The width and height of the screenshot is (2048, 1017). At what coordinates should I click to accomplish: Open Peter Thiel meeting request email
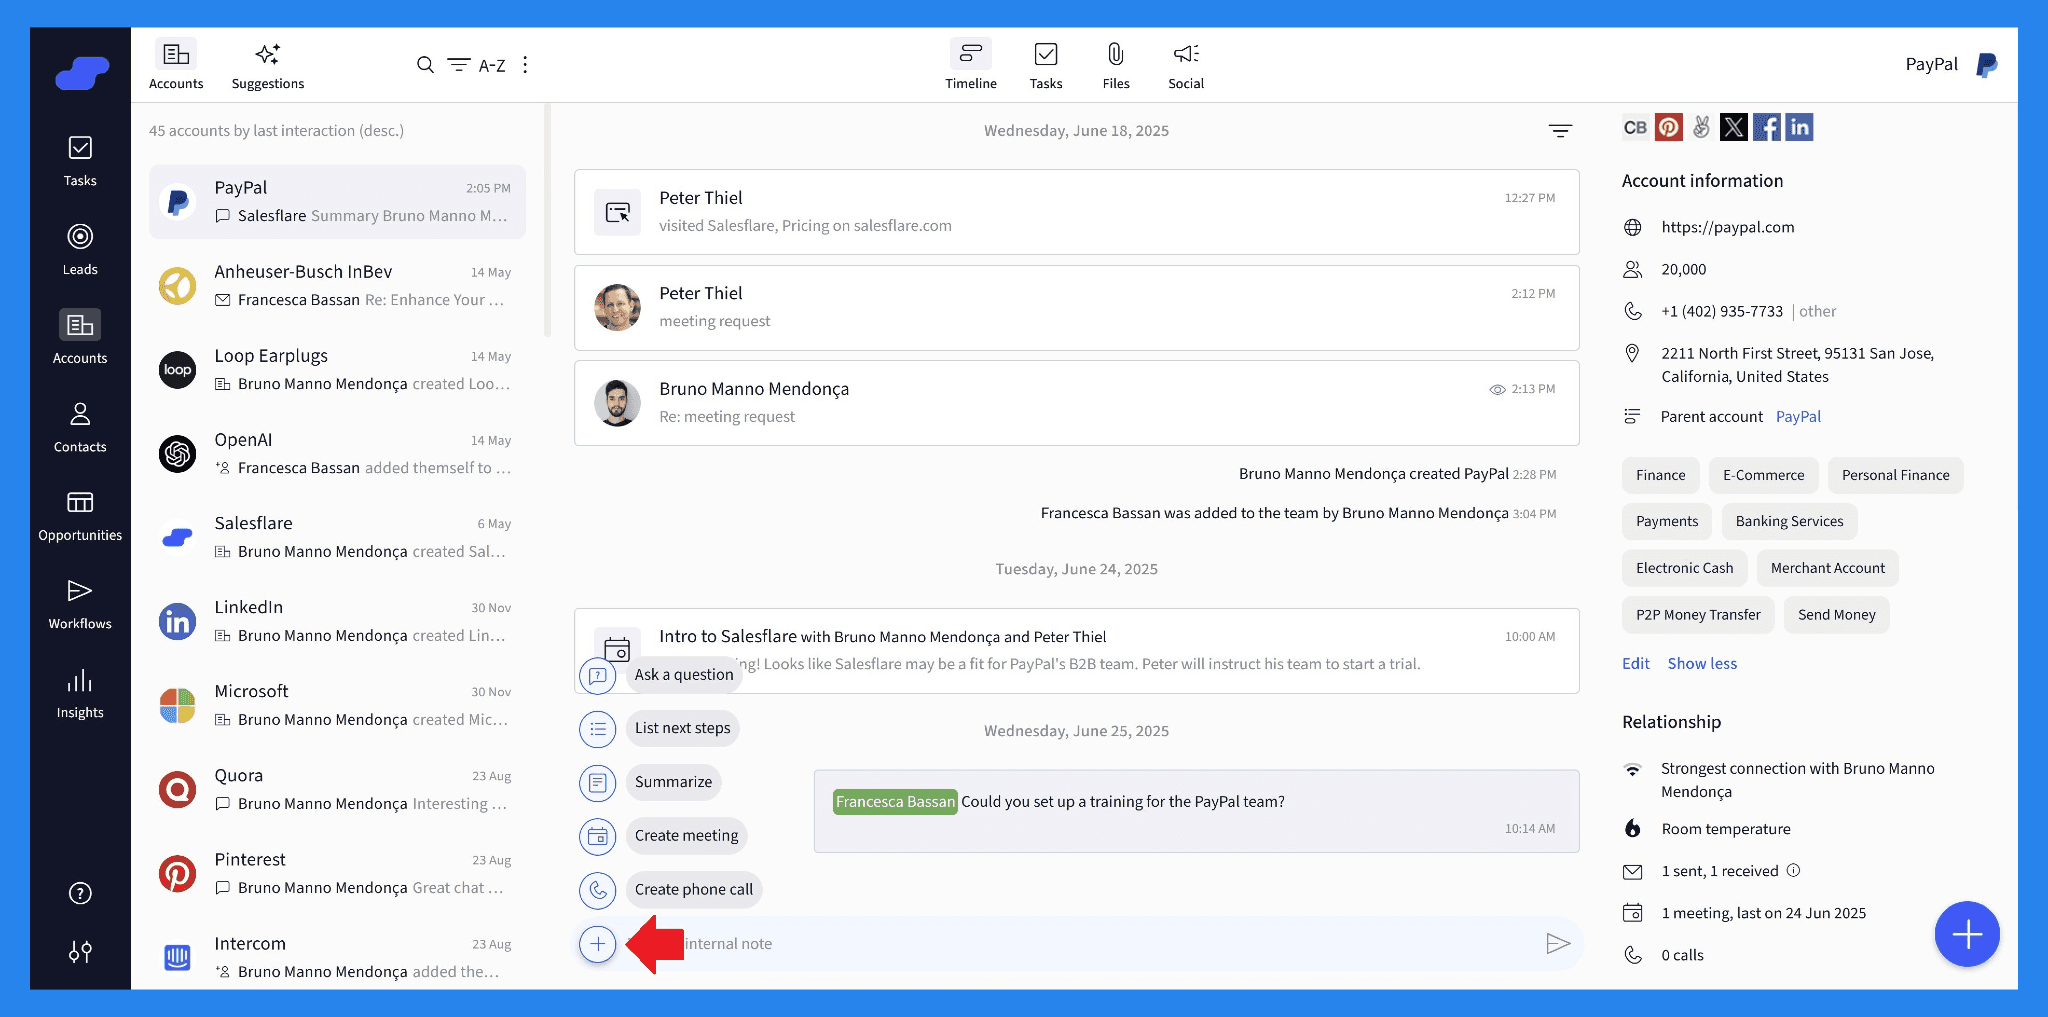point(1076,308)
